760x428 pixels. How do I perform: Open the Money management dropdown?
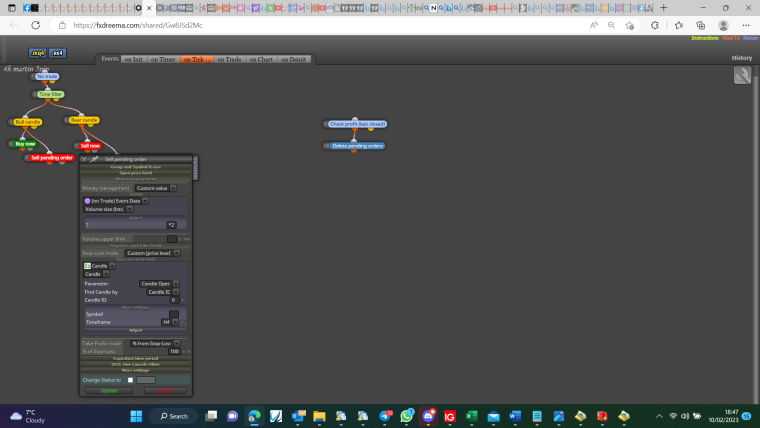point(155,188)
